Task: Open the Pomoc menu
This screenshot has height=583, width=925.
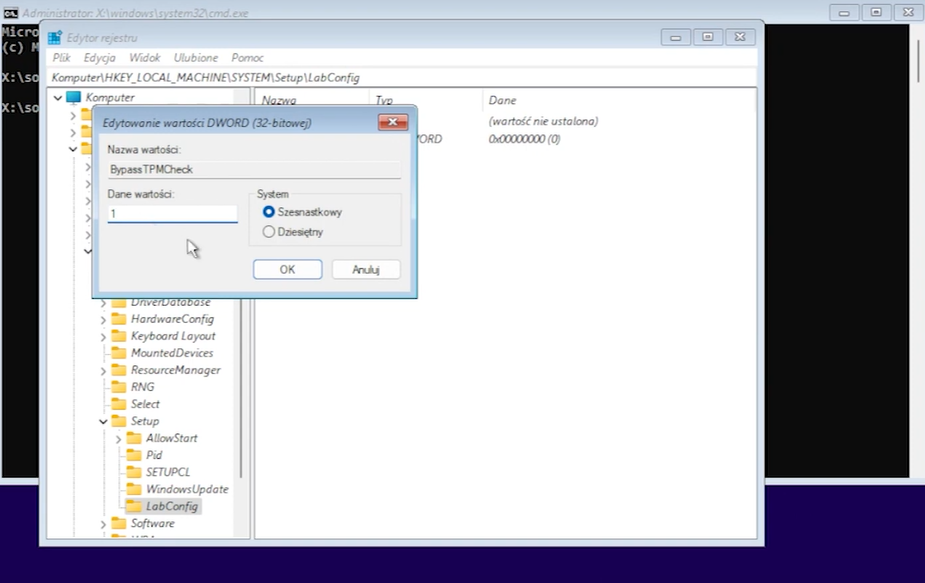Action: 247,58
